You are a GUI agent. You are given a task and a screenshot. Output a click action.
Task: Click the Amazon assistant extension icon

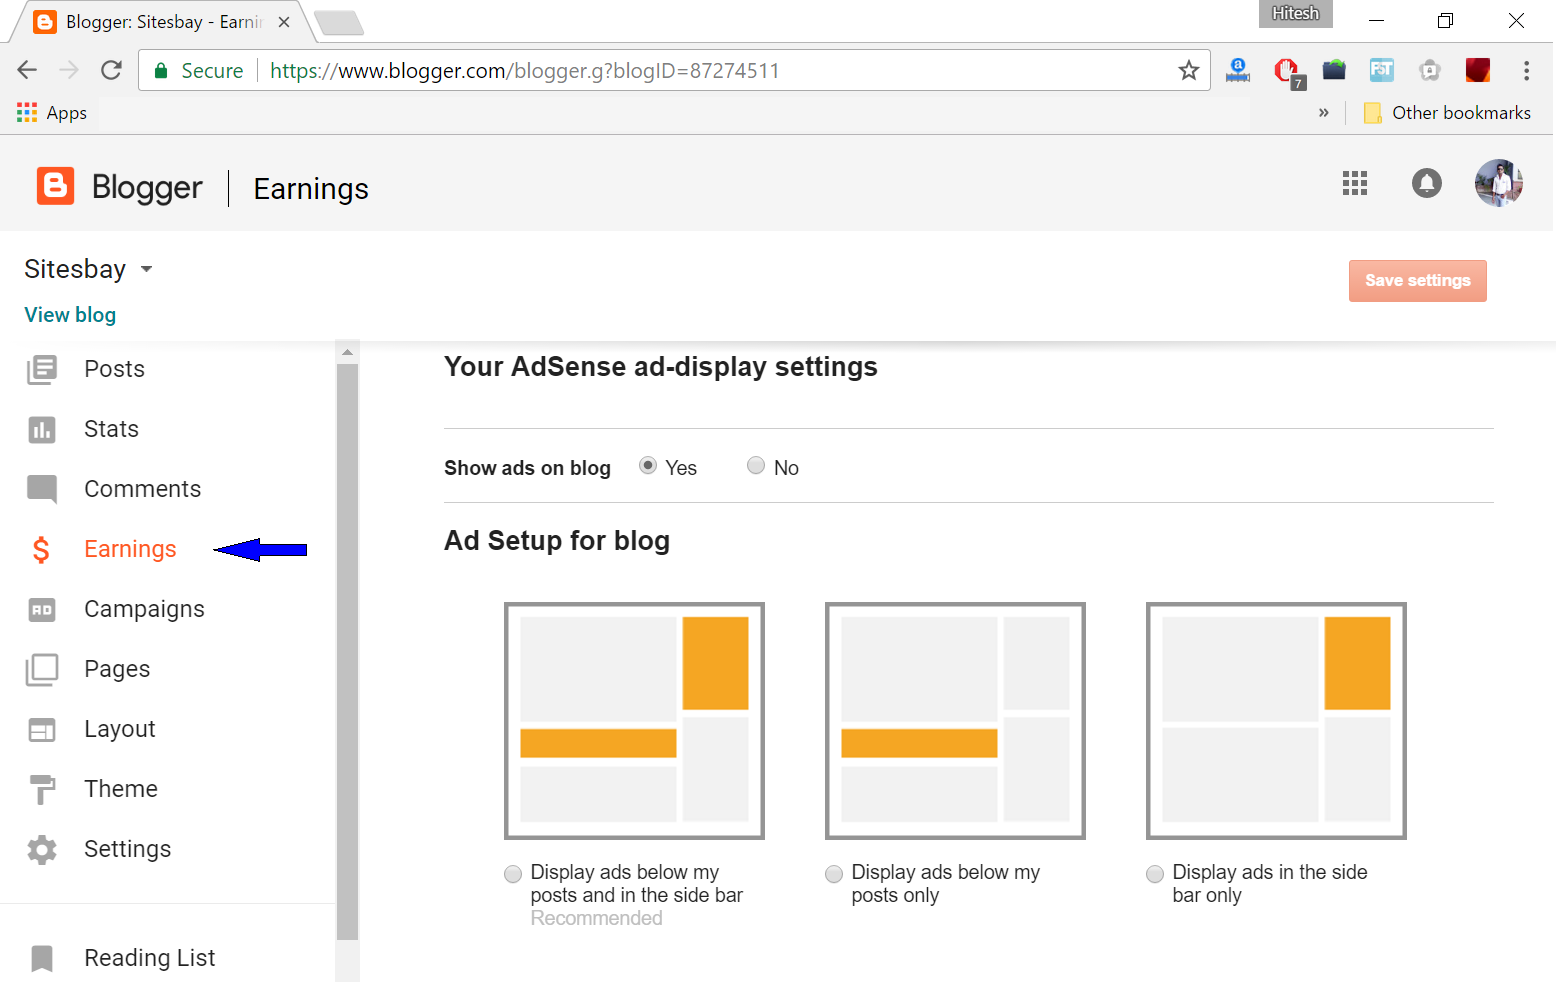click(1238, 70)
